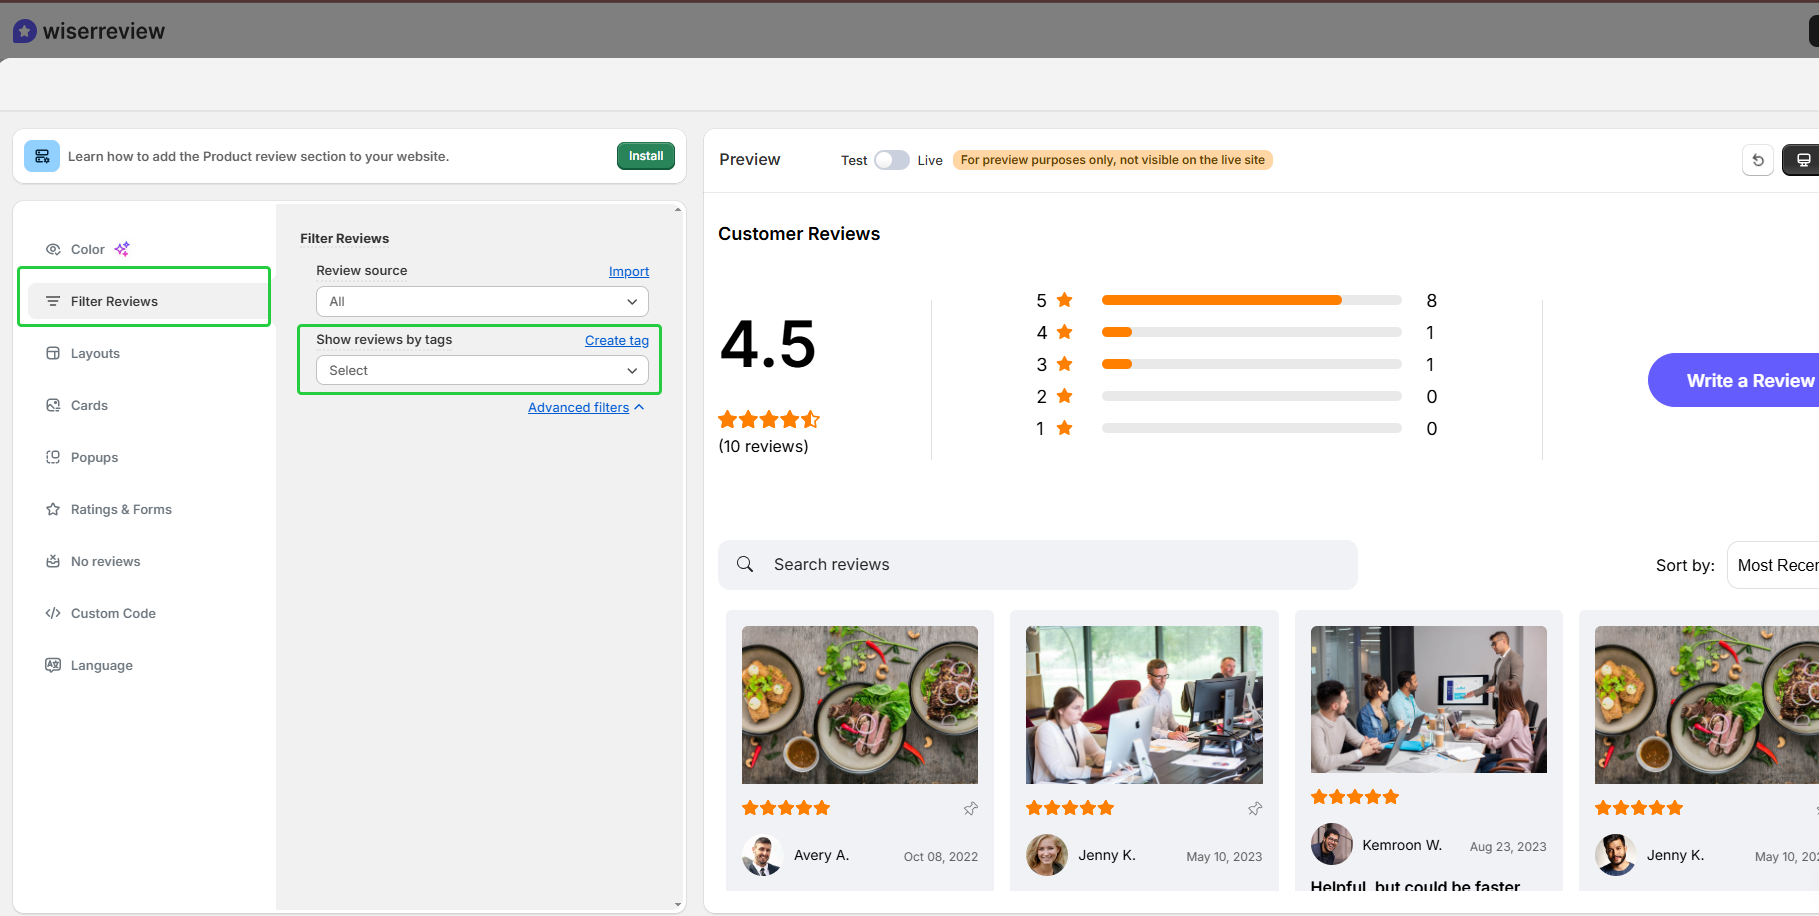Click the product review section guide icon

coord(42,156)
